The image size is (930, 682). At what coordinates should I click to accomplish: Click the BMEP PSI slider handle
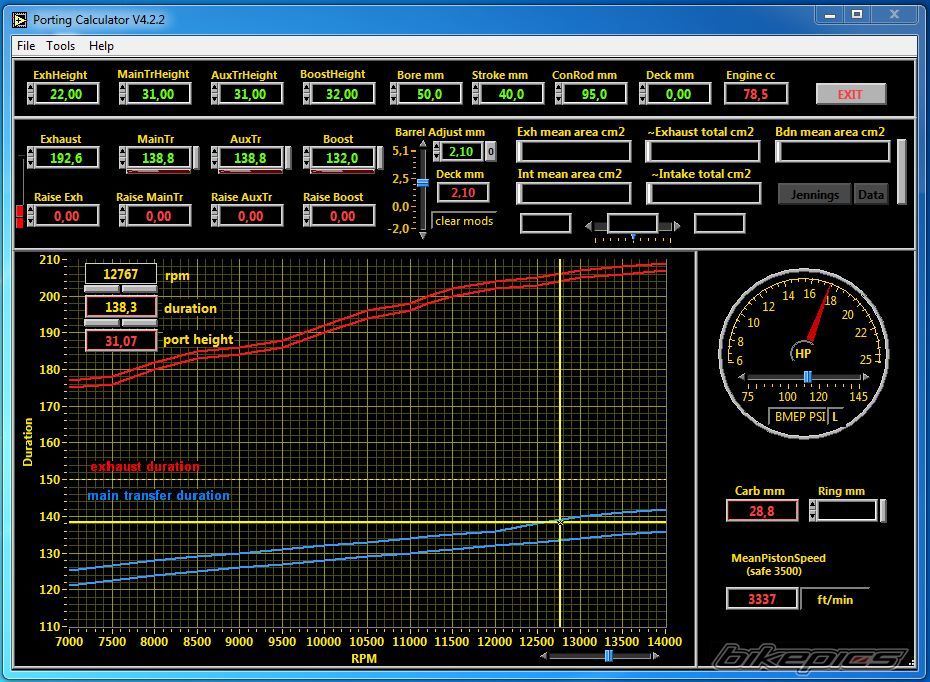click(807, 377)
